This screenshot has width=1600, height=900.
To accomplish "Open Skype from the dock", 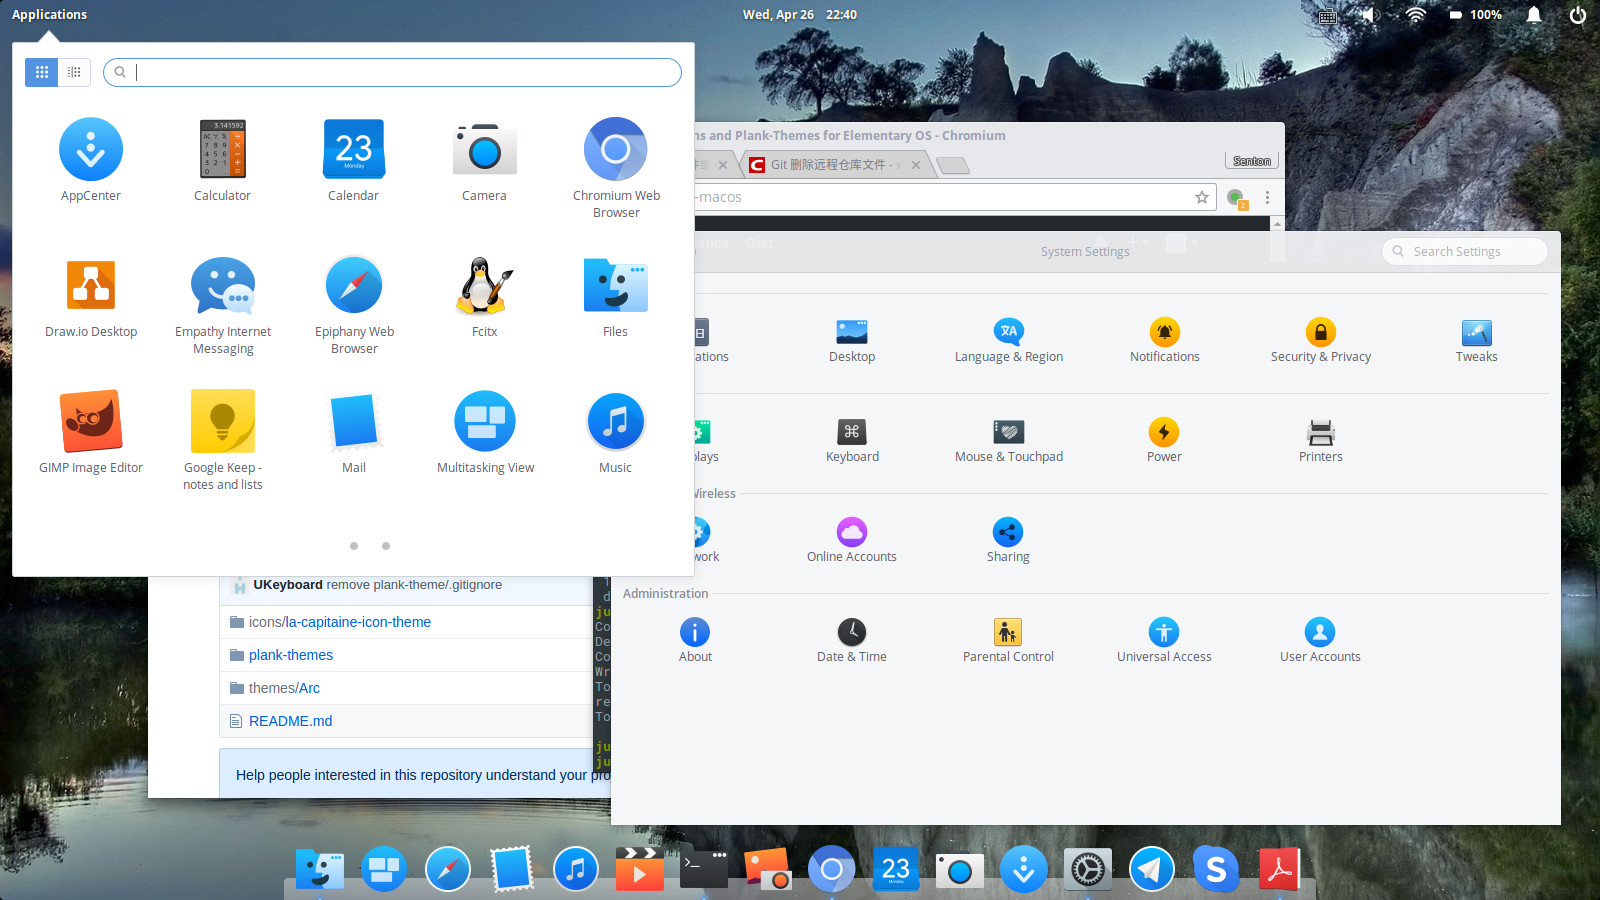I will 1216,869.
